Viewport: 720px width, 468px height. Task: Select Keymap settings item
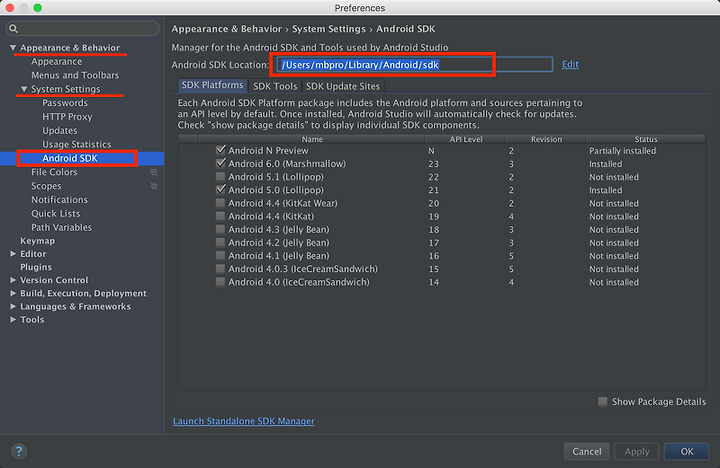click(x=37, y=241)
